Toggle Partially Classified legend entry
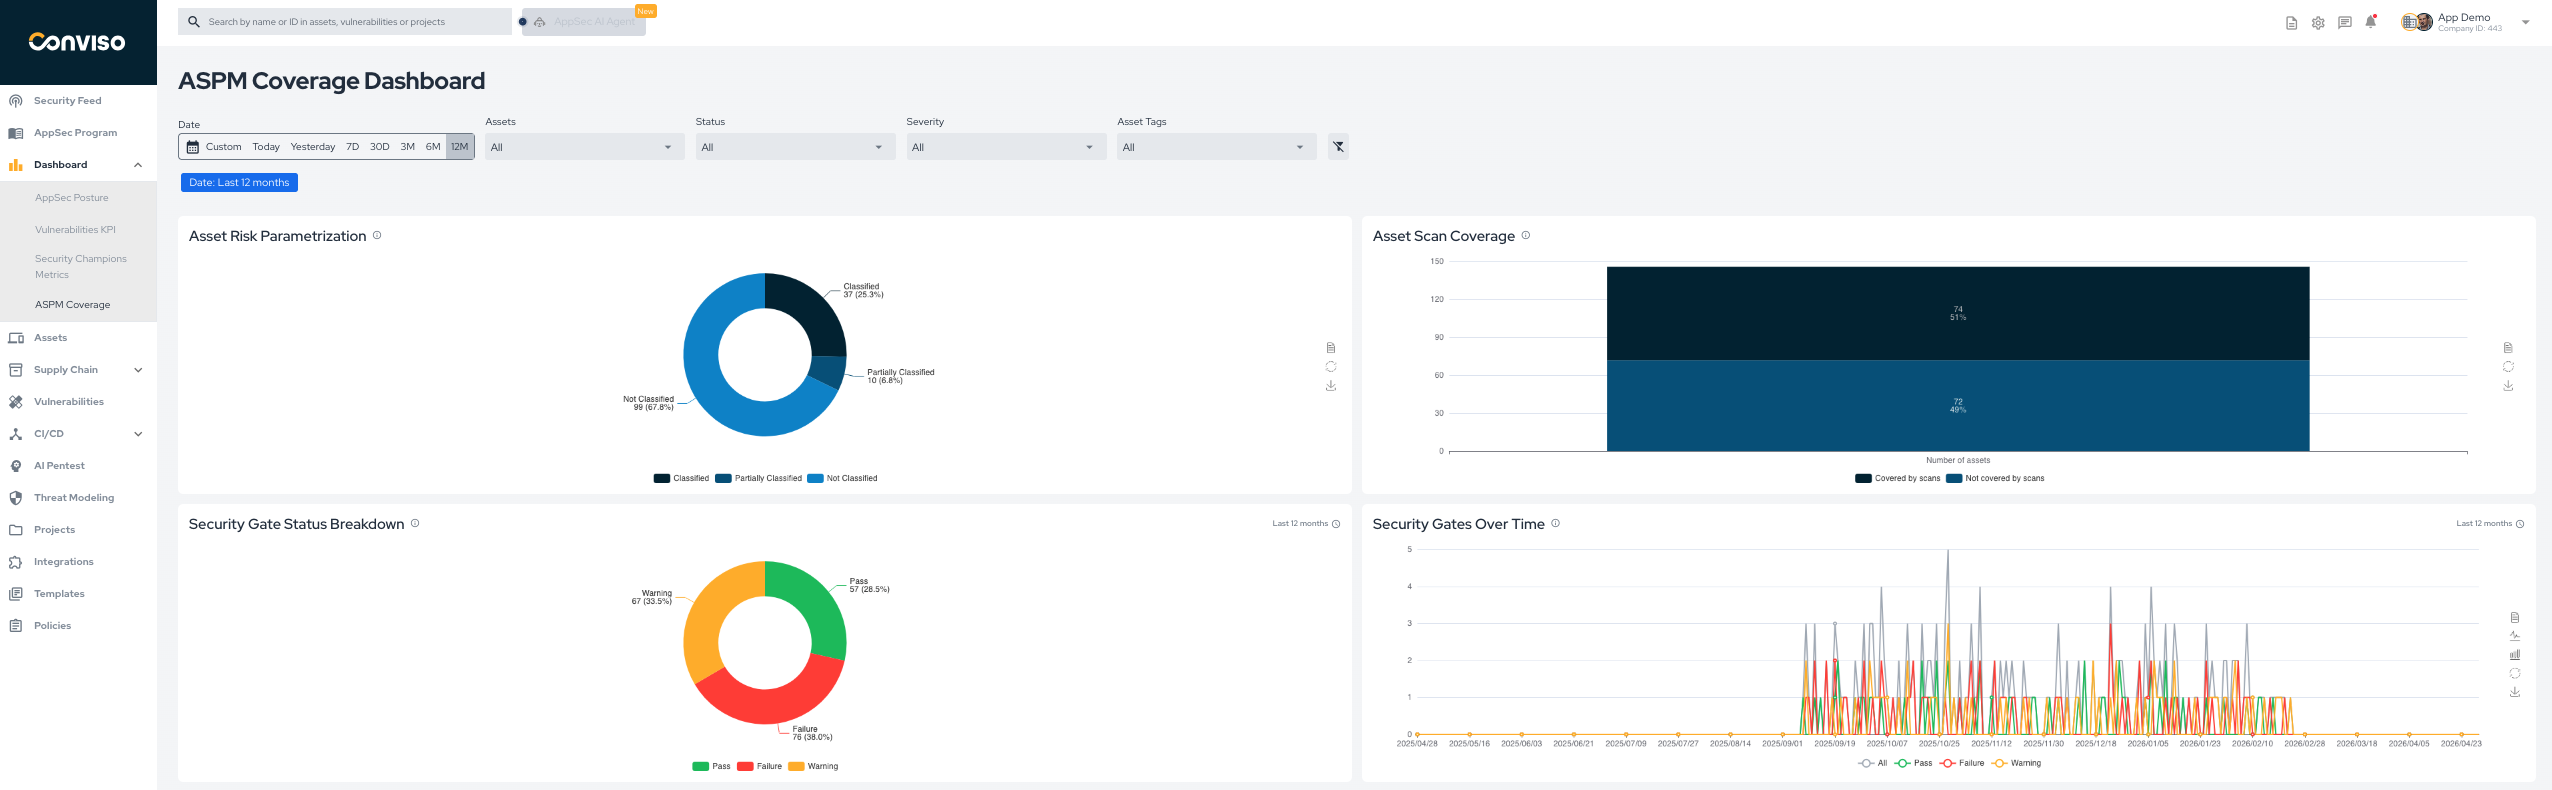 point(758,478)
